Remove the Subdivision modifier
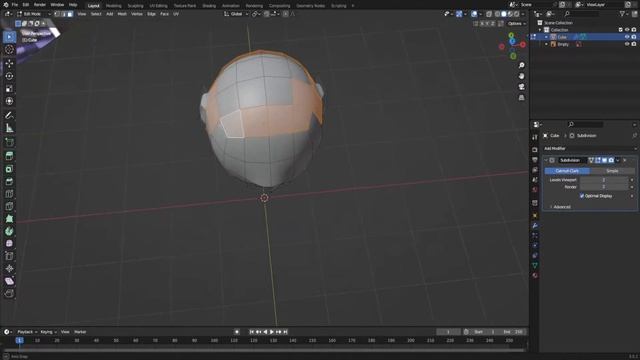This screenshot has height=360, width=640. click(x=625, y=160)
